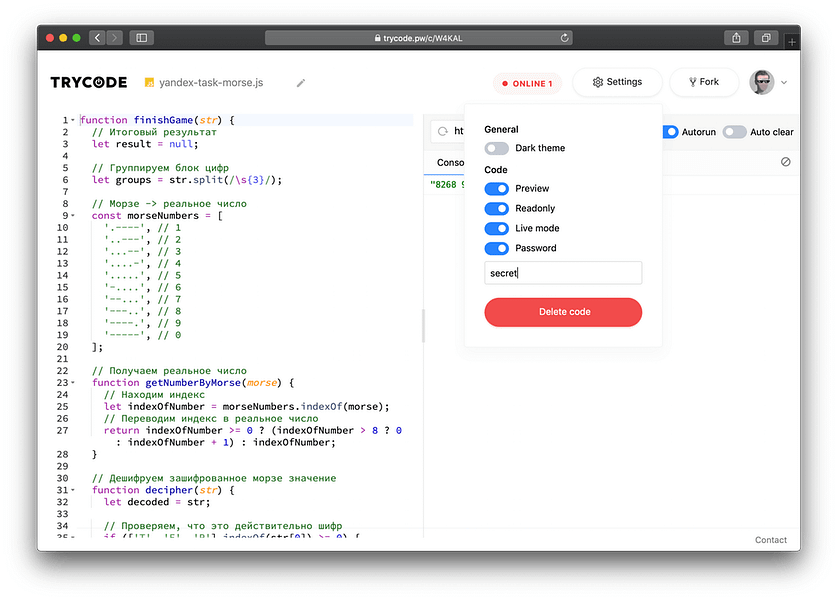Image resolution: width=838 pixels, height=600 pixels.
Task: Click the user avatar photo
Action: [x=762, y=82]
